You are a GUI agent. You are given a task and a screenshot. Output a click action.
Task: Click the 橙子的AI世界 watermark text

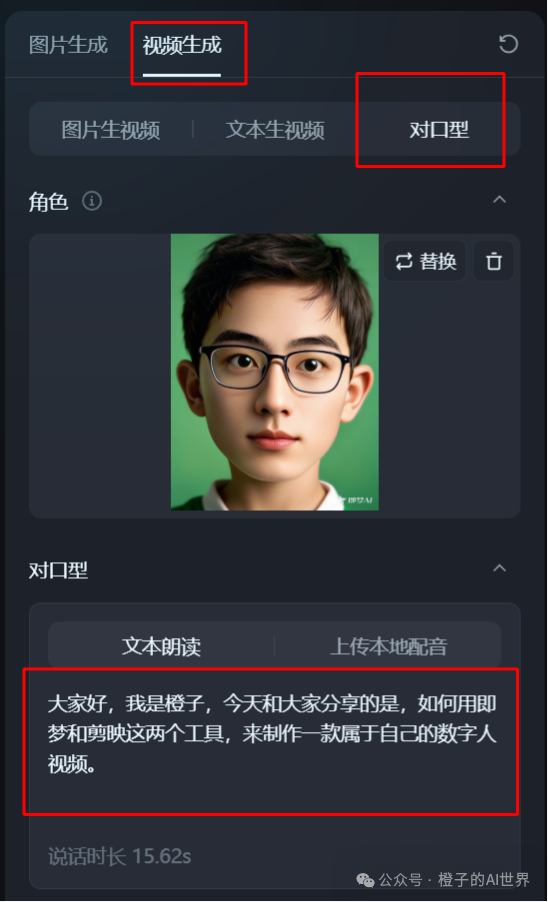(x=484, y=880)
